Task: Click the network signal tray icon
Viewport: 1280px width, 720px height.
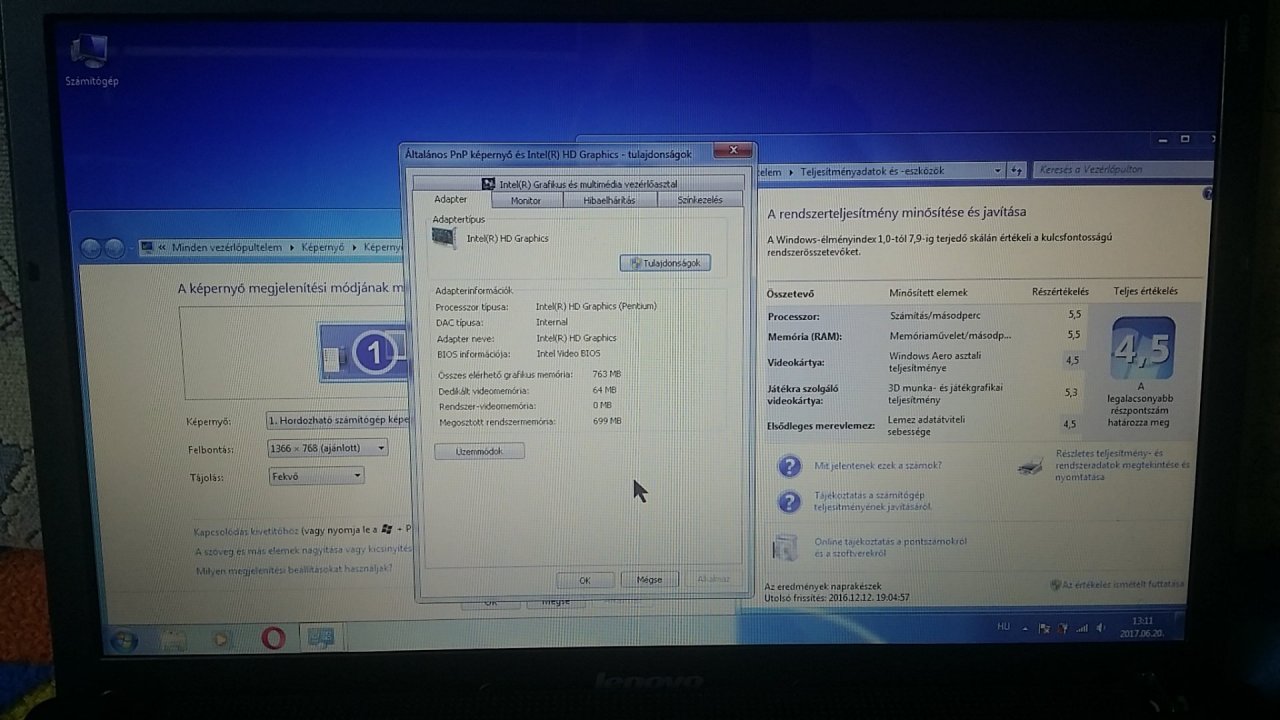Action: coord(1081,629)
